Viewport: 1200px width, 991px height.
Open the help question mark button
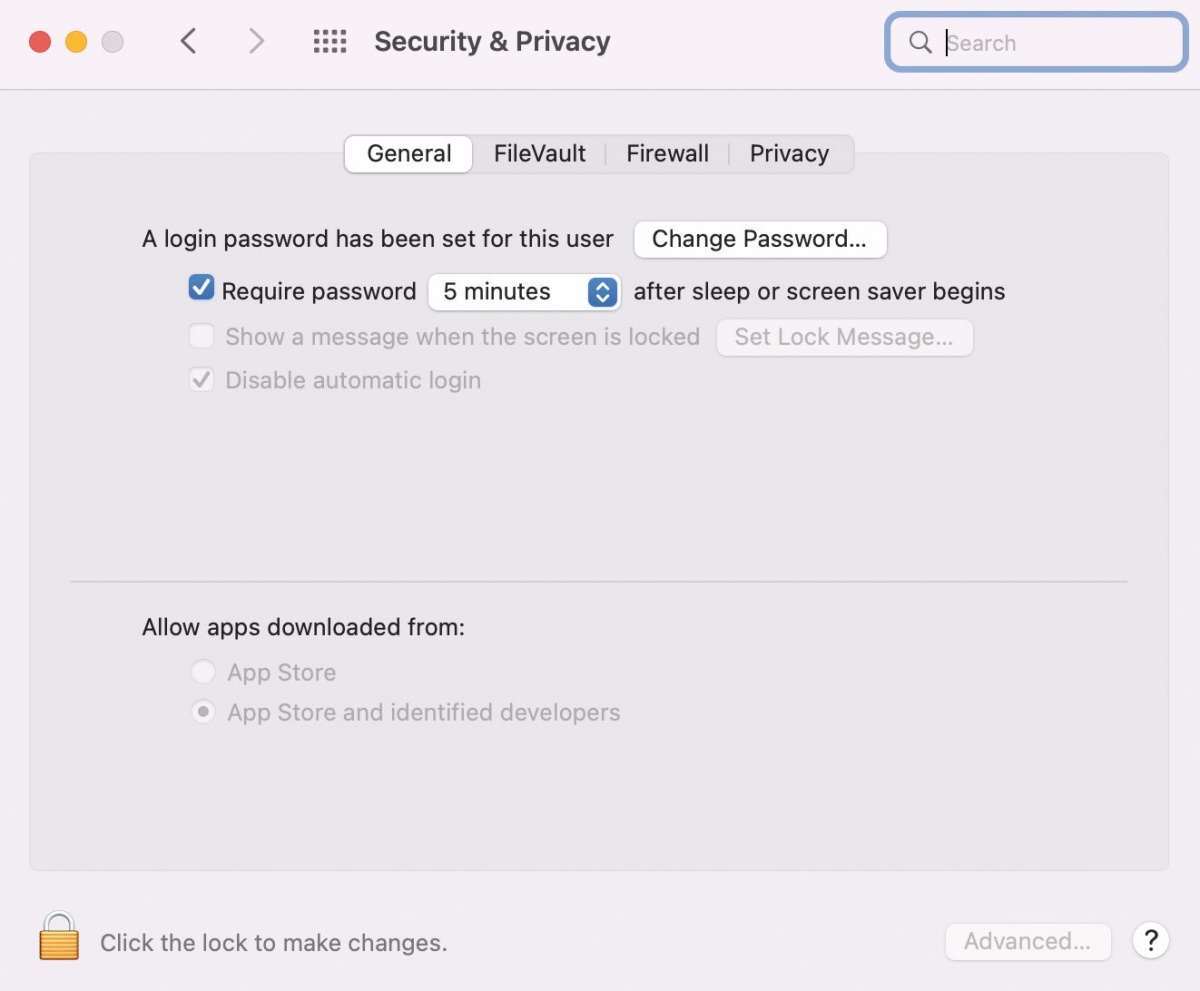[x=1151, y=941]
